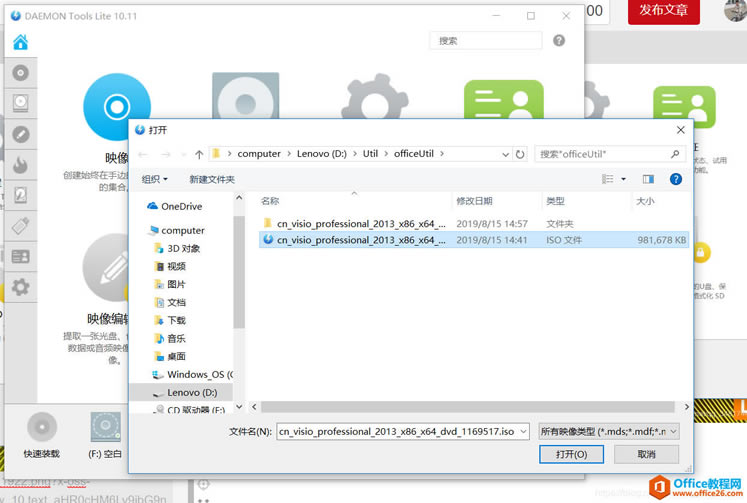Sort by 名称 (Name) column header

(270, 201)
